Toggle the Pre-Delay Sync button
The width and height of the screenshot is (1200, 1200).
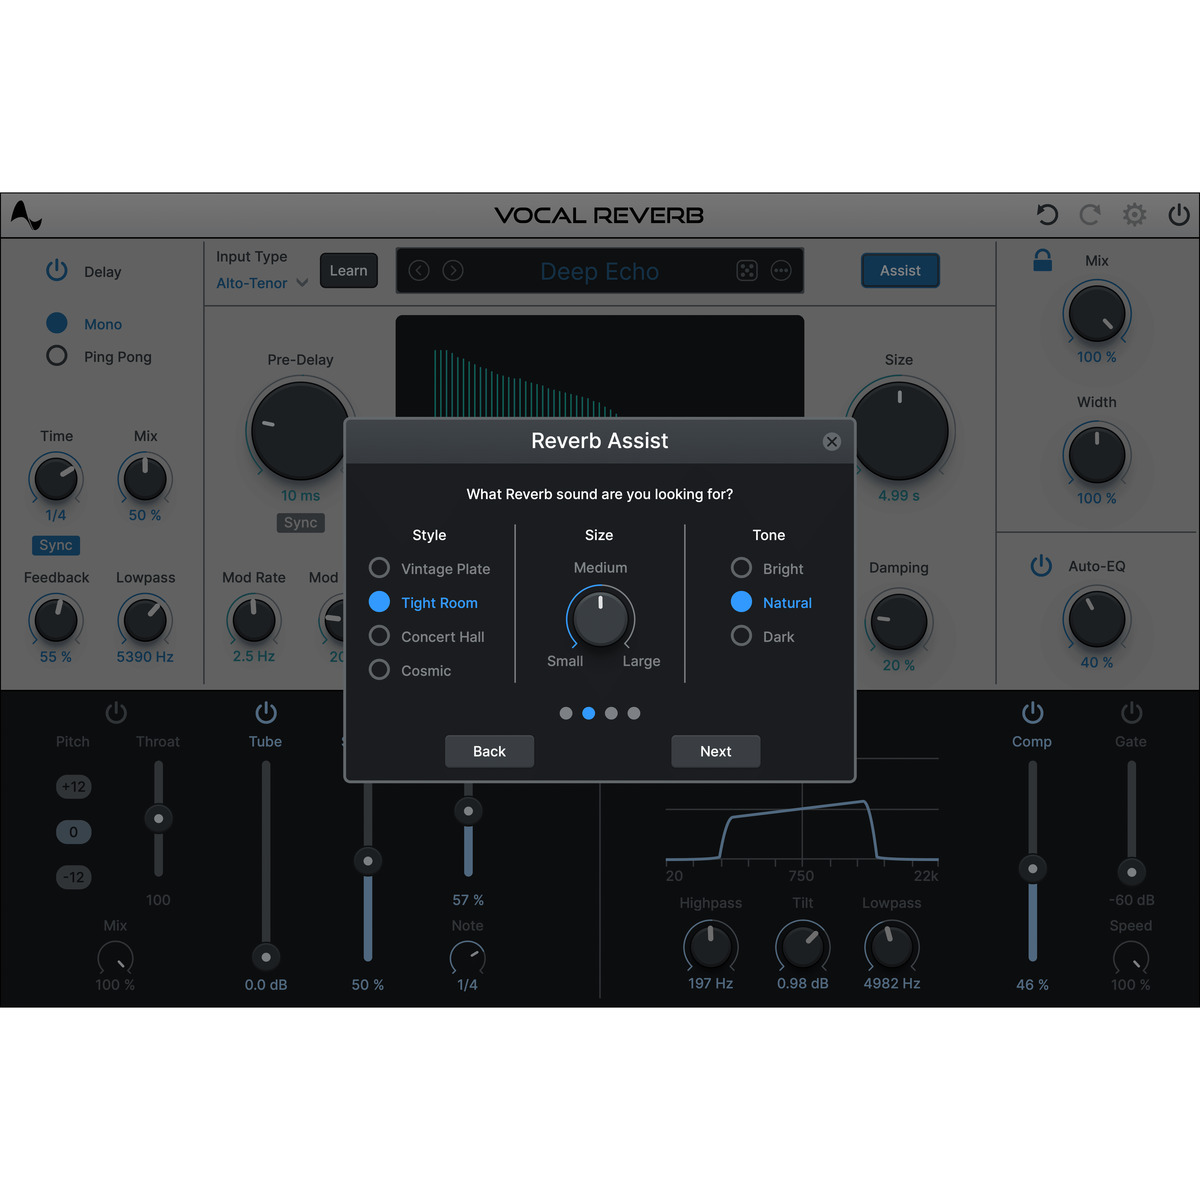pos(300,522)
